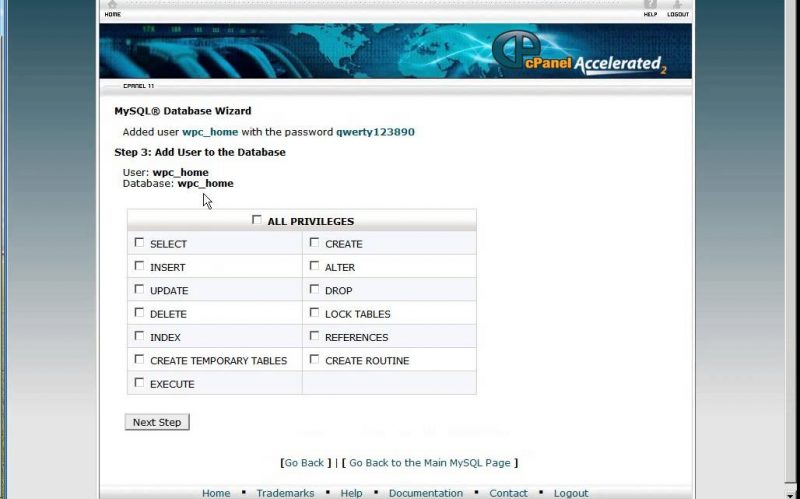
Task: Click the Go Back link
Action: click(x=304, y=463)
